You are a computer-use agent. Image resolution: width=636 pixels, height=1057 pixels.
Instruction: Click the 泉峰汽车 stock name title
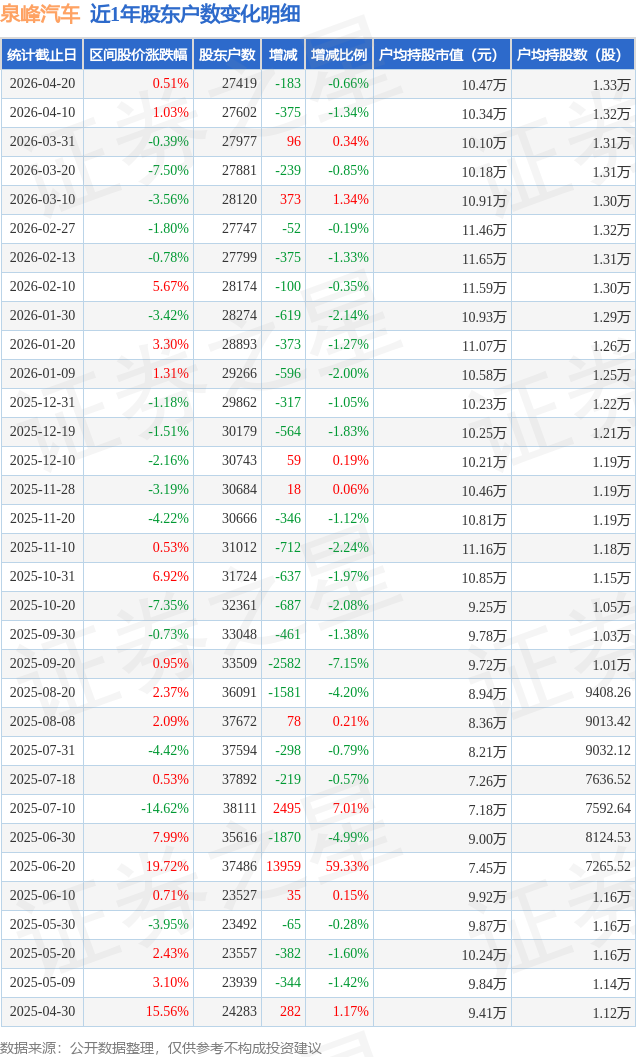40,14
